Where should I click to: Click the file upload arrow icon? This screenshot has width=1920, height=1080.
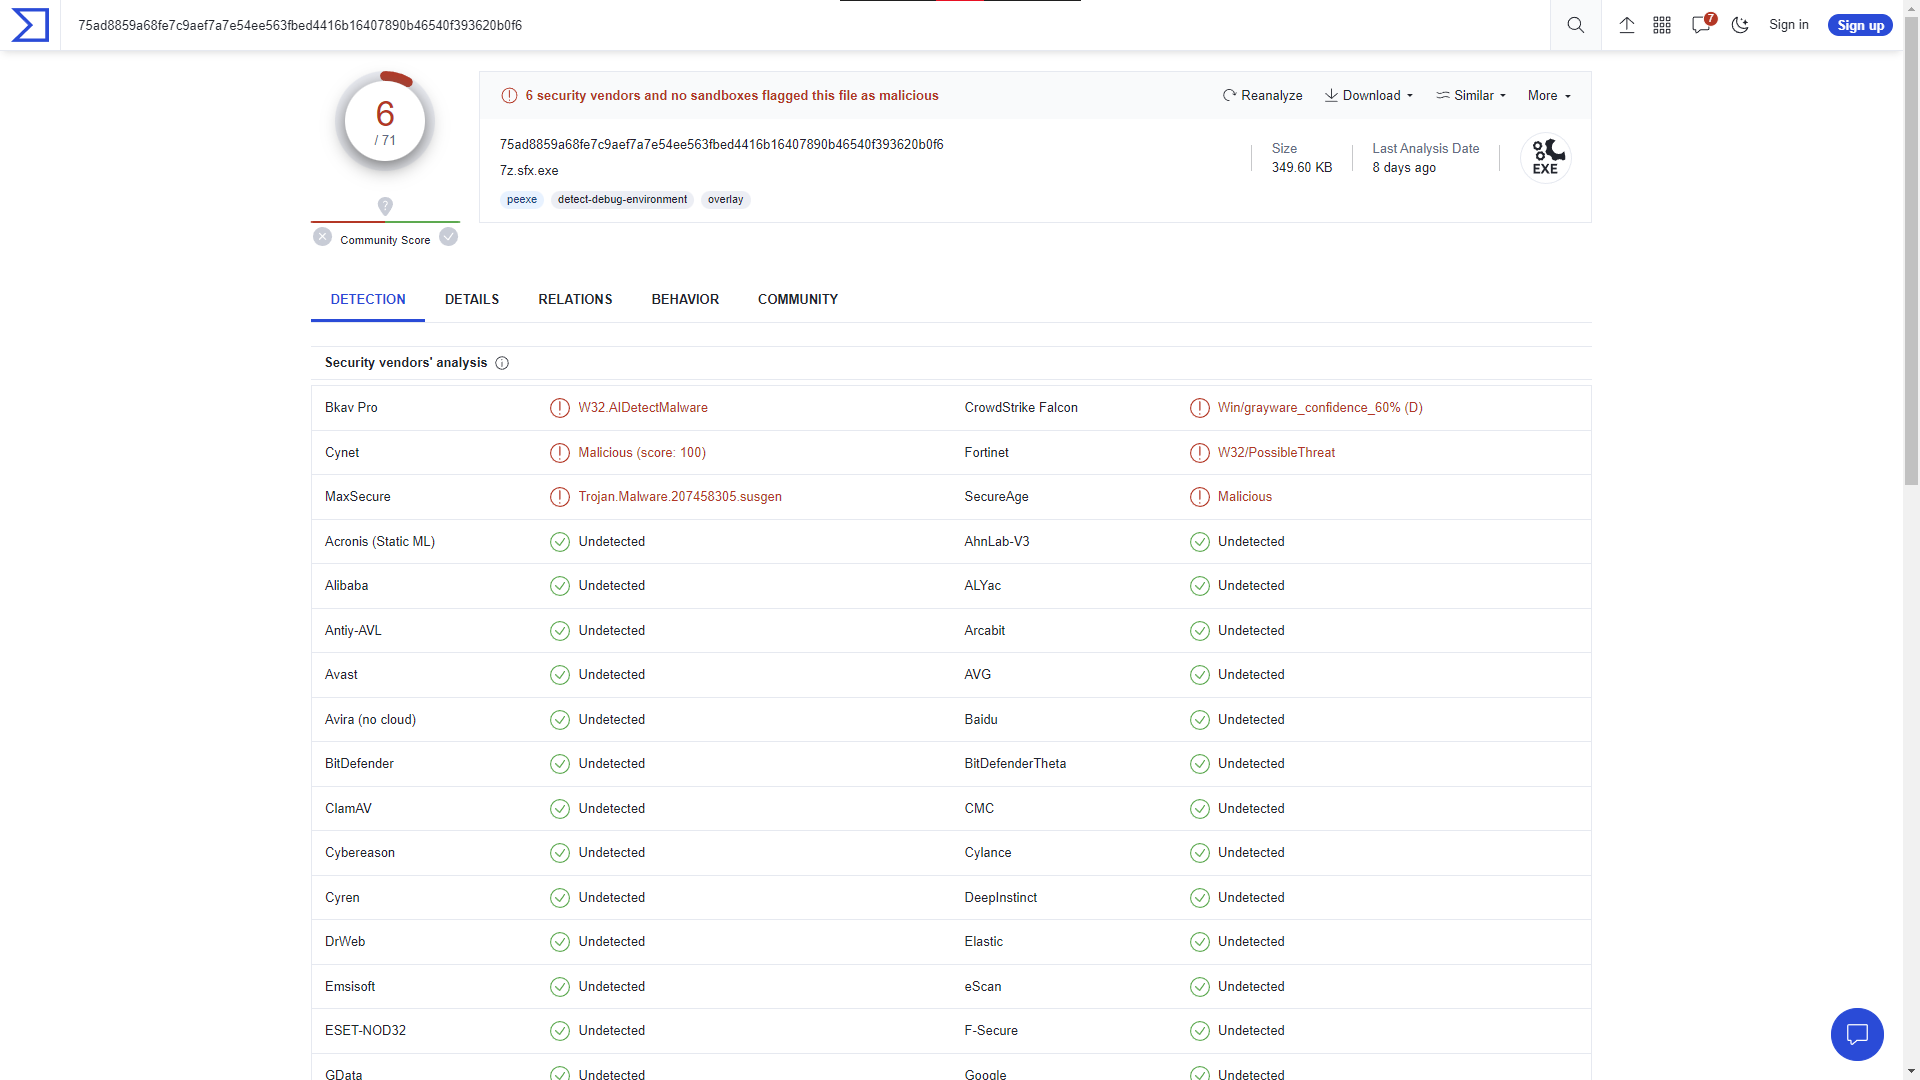(x=1626, y=25)
